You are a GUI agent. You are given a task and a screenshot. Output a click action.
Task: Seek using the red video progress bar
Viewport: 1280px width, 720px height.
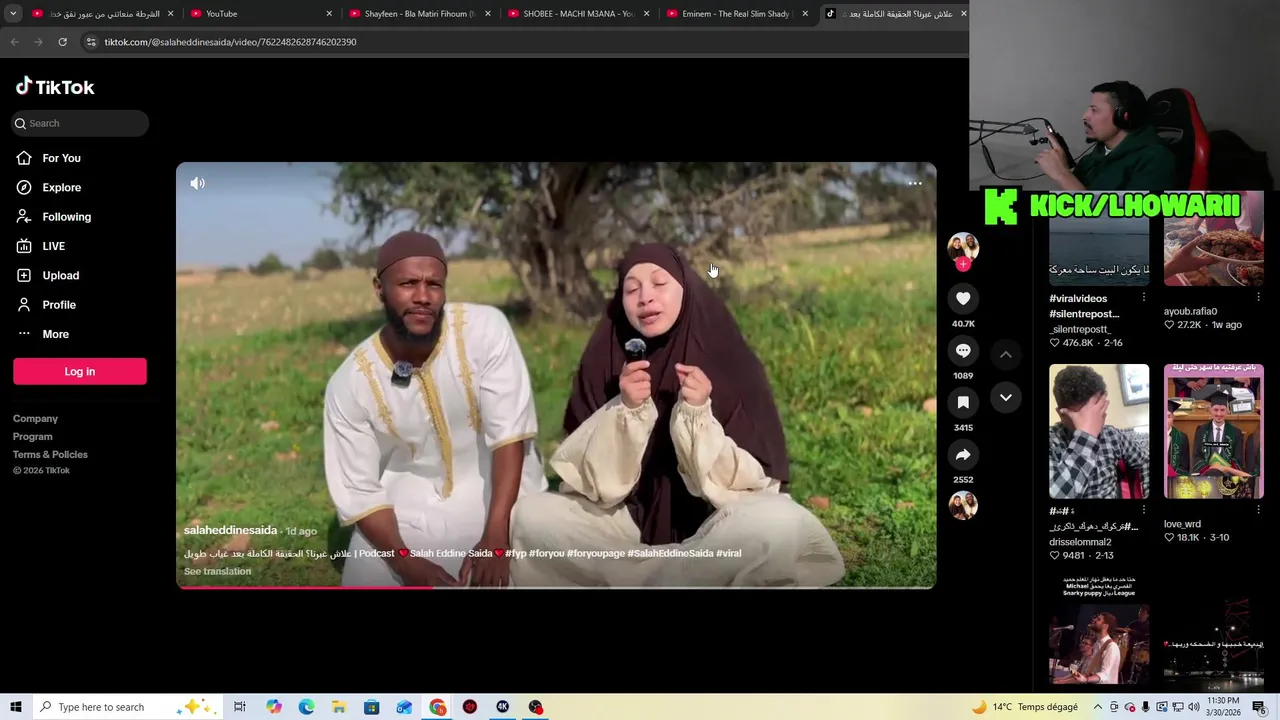556,587
